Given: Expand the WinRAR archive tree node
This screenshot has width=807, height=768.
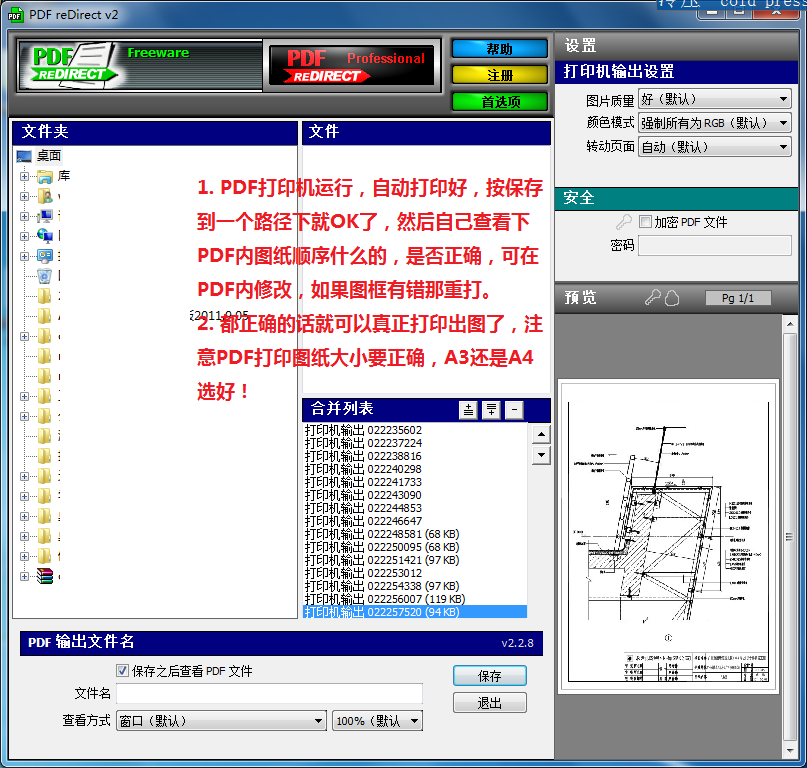Looking at the screenshot, I should [x=24, y=577].
